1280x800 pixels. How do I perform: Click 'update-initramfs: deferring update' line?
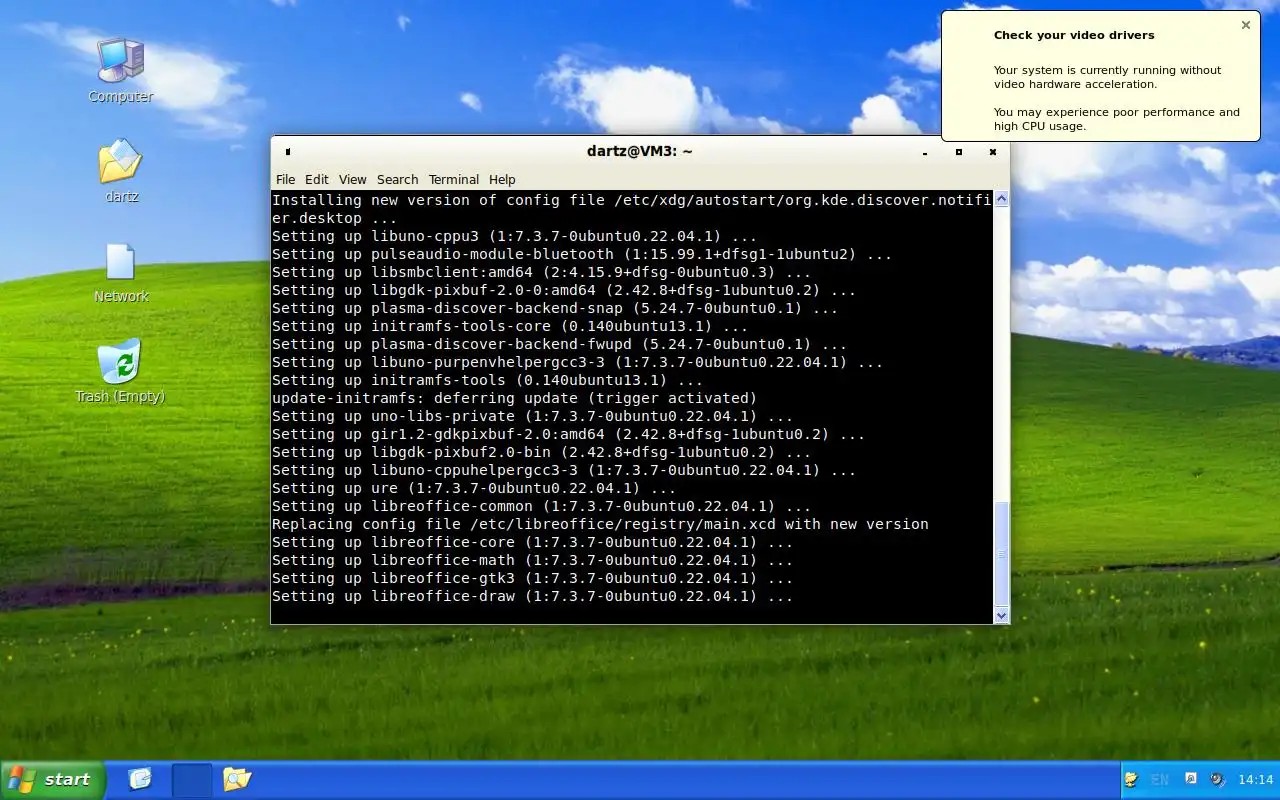(515, 398)
